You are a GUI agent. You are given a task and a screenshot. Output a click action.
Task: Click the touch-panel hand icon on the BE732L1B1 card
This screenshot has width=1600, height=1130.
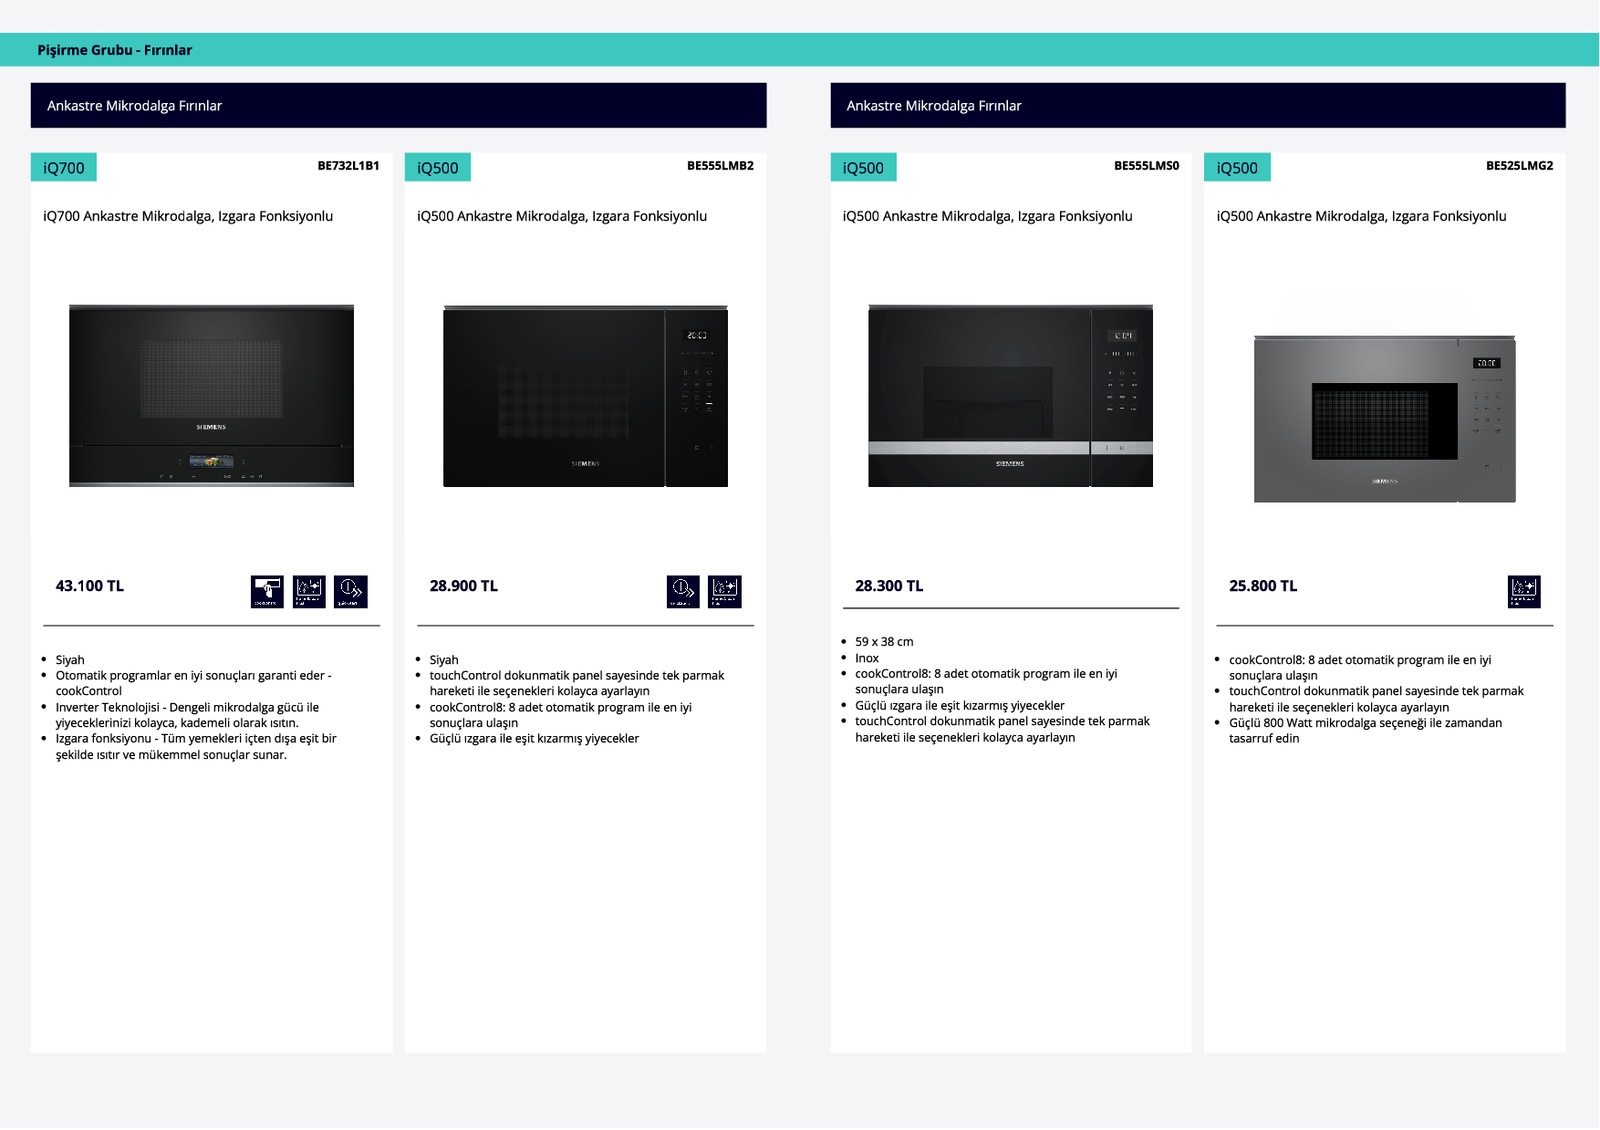click(x=267, y=591)
